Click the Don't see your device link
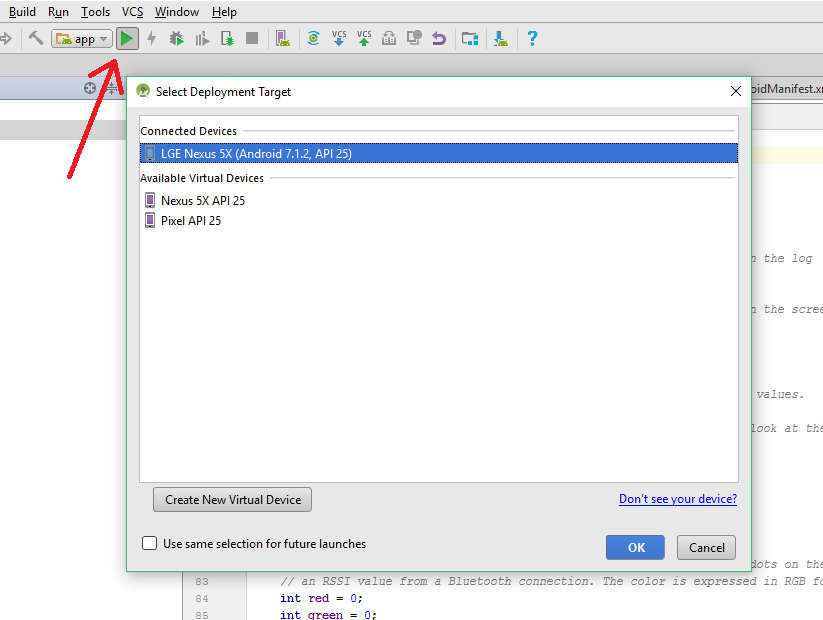 point(677,498)
